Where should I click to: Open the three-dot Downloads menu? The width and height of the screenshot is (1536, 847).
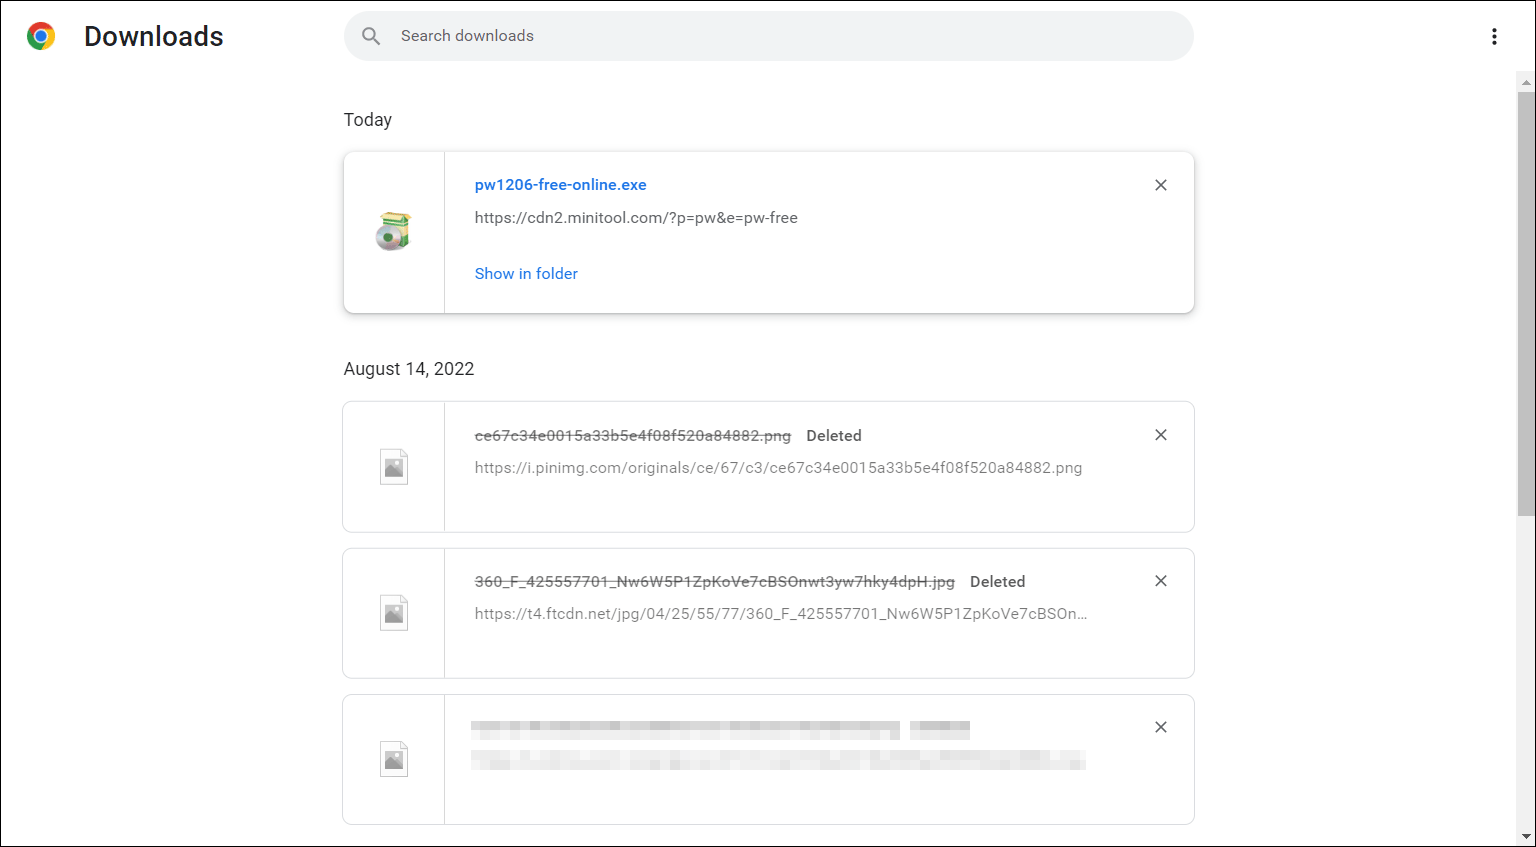click(1494, 36)
